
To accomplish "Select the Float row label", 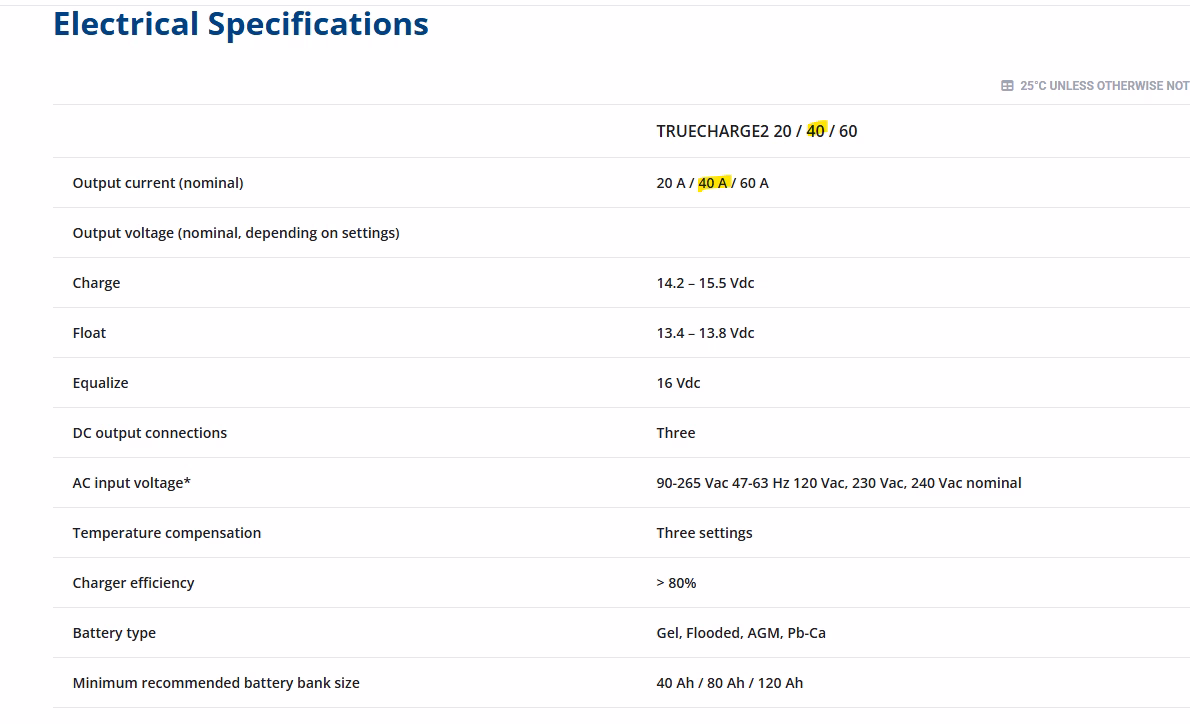I will click(x=90, y=333).
